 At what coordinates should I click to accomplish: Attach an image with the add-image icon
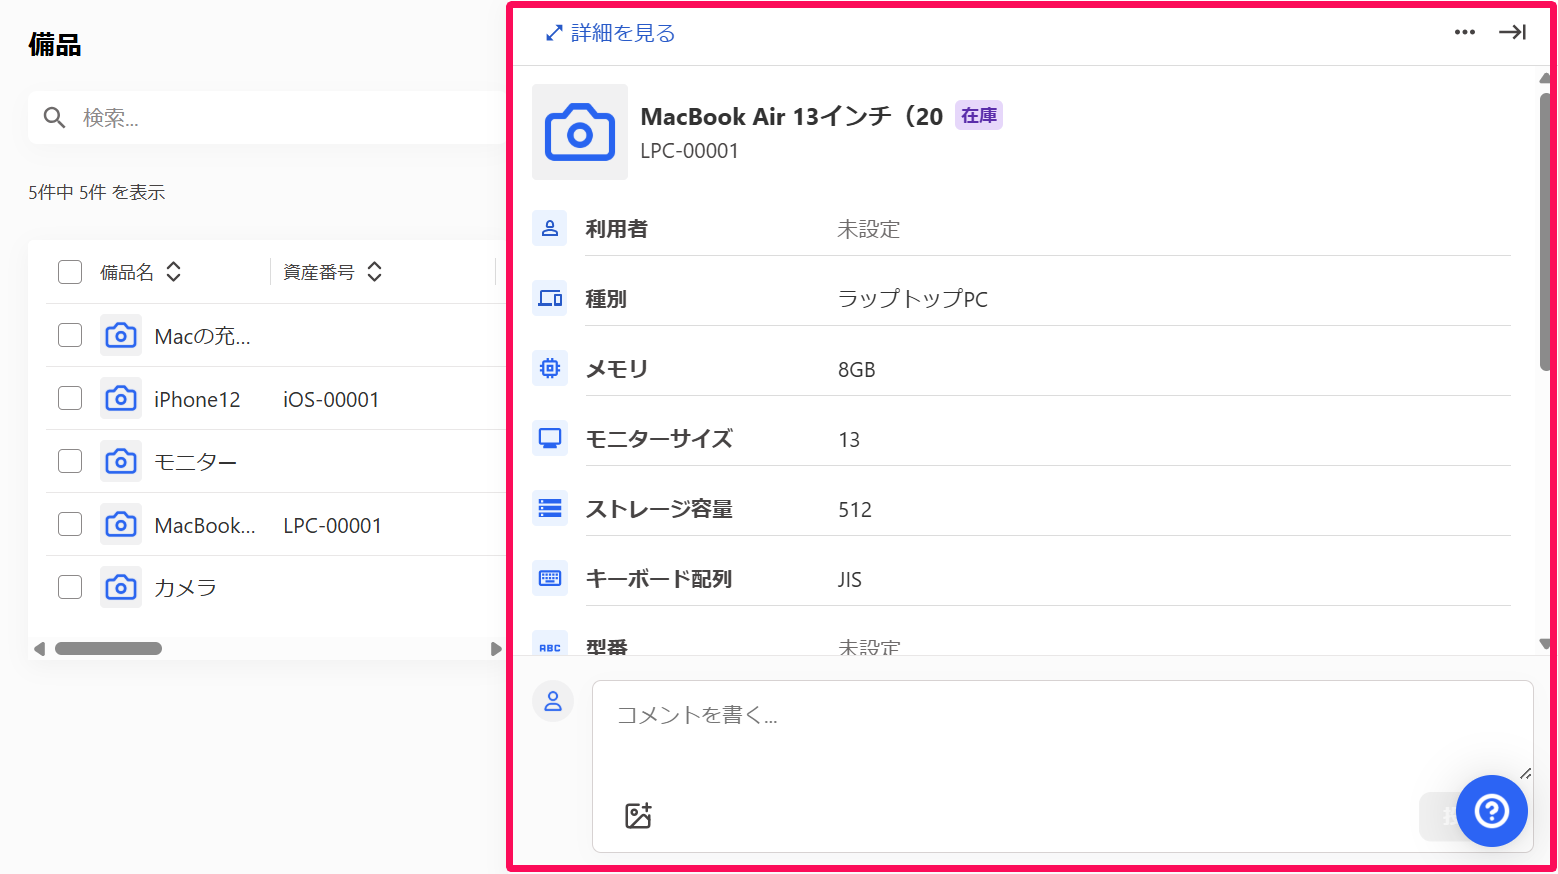pos(638,815)
